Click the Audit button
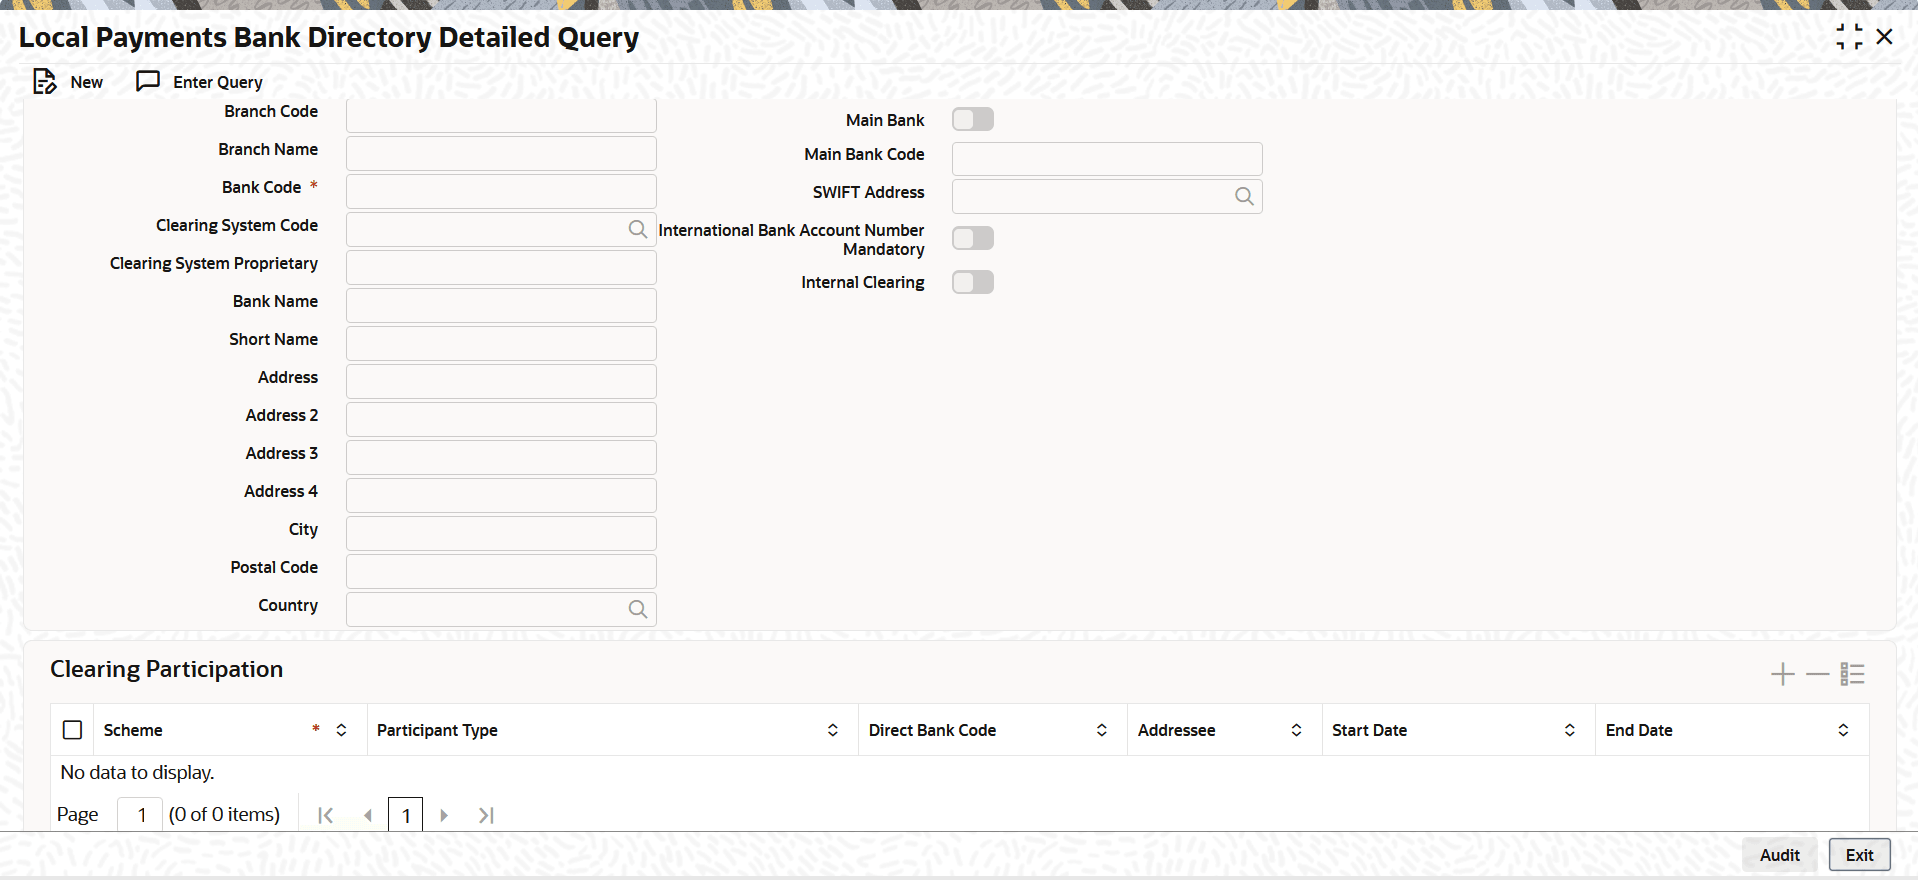 [1780, 855]
